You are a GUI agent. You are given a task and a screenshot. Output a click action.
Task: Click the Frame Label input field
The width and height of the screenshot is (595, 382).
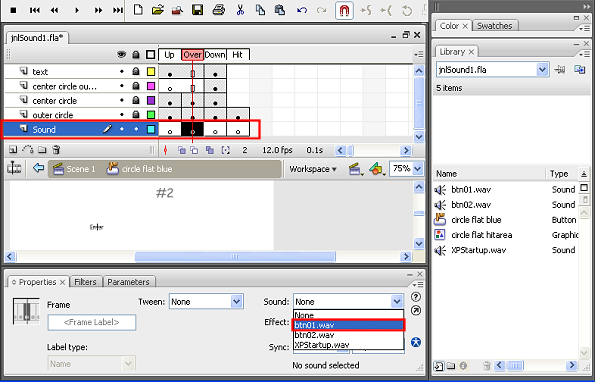pos(92,322)
